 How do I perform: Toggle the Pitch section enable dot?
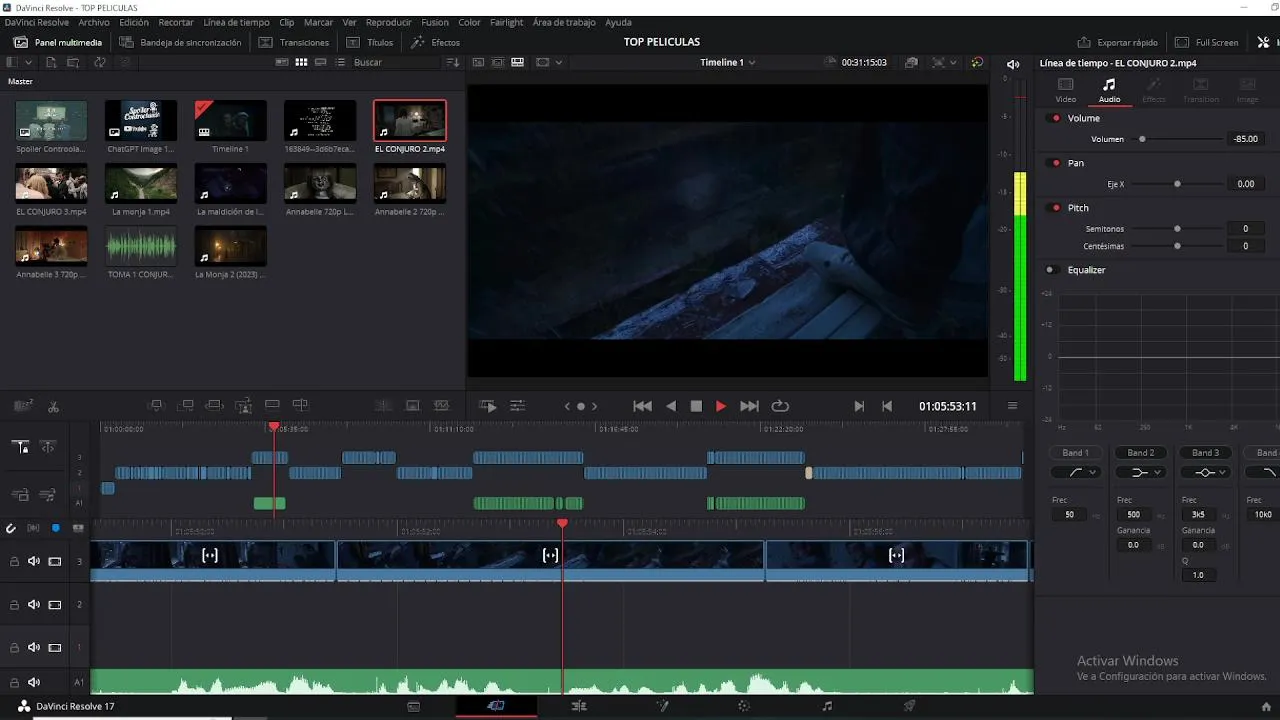click(1056, 208)
